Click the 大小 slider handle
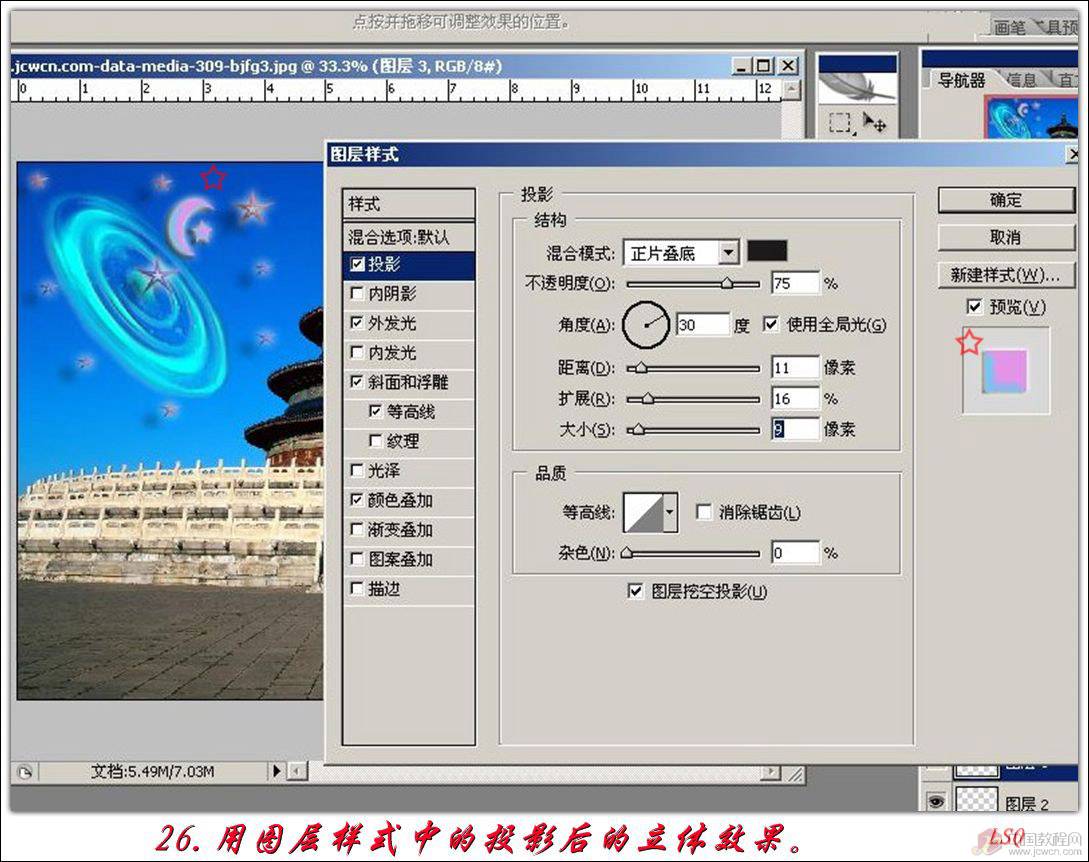The width and height of the screenshot is (1089, 862). [x=638, y=429]
